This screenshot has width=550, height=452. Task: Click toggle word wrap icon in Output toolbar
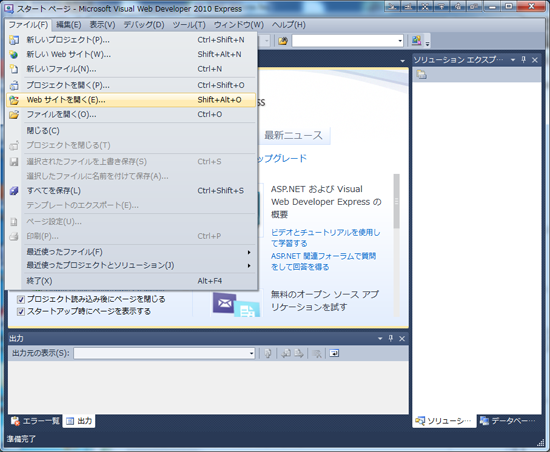(x=334, y=353)
